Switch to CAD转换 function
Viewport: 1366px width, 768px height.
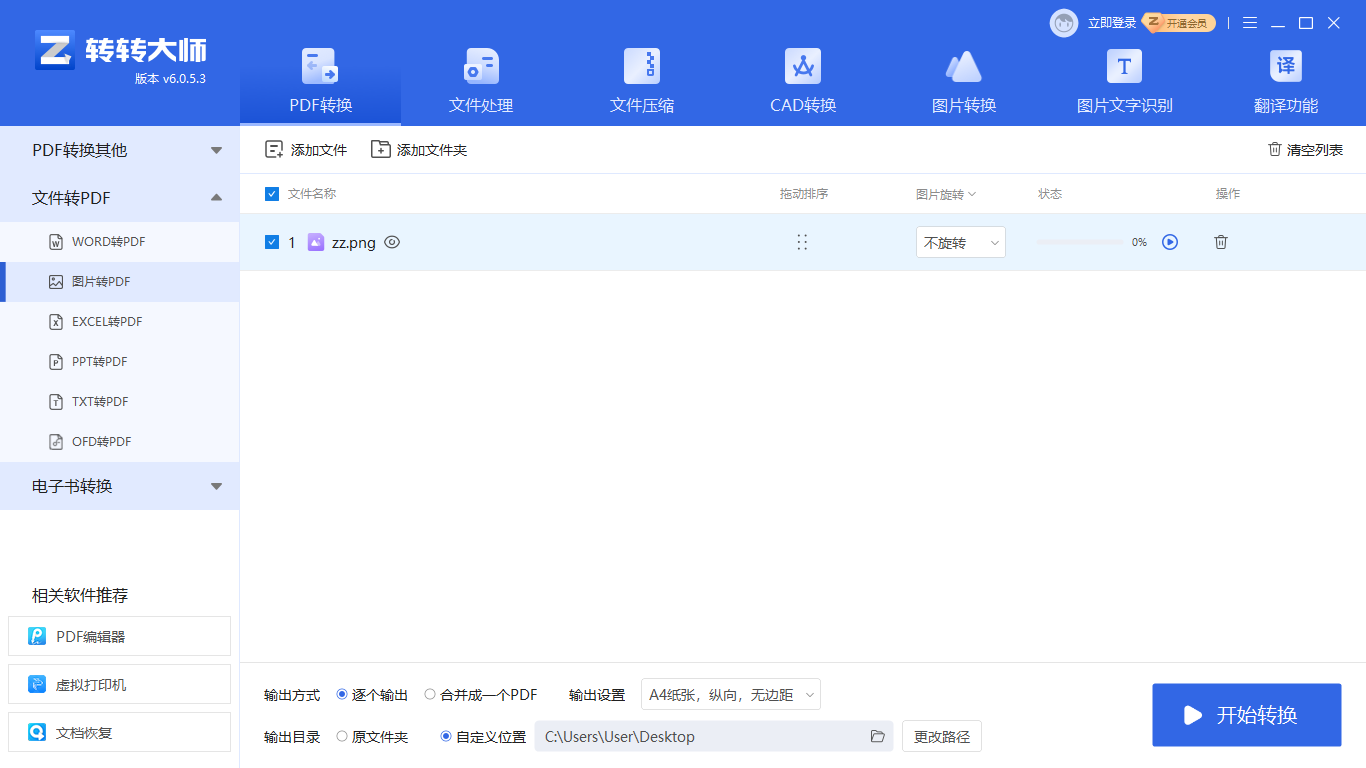click(802, 80)
